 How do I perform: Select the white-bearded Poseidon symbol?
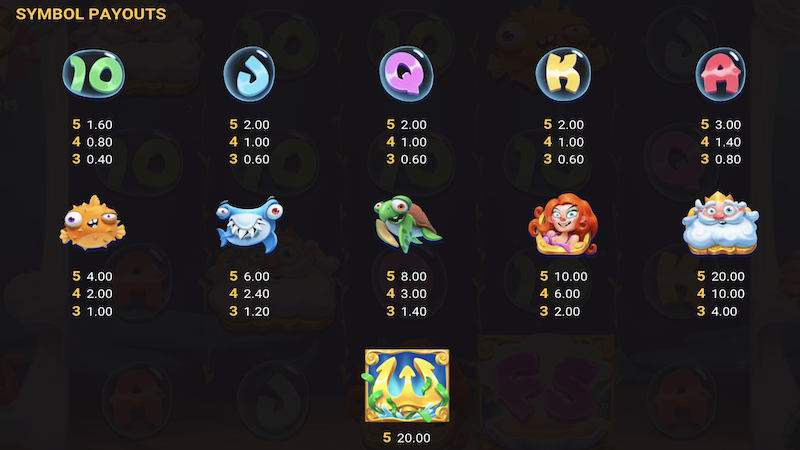click(720, 223)
